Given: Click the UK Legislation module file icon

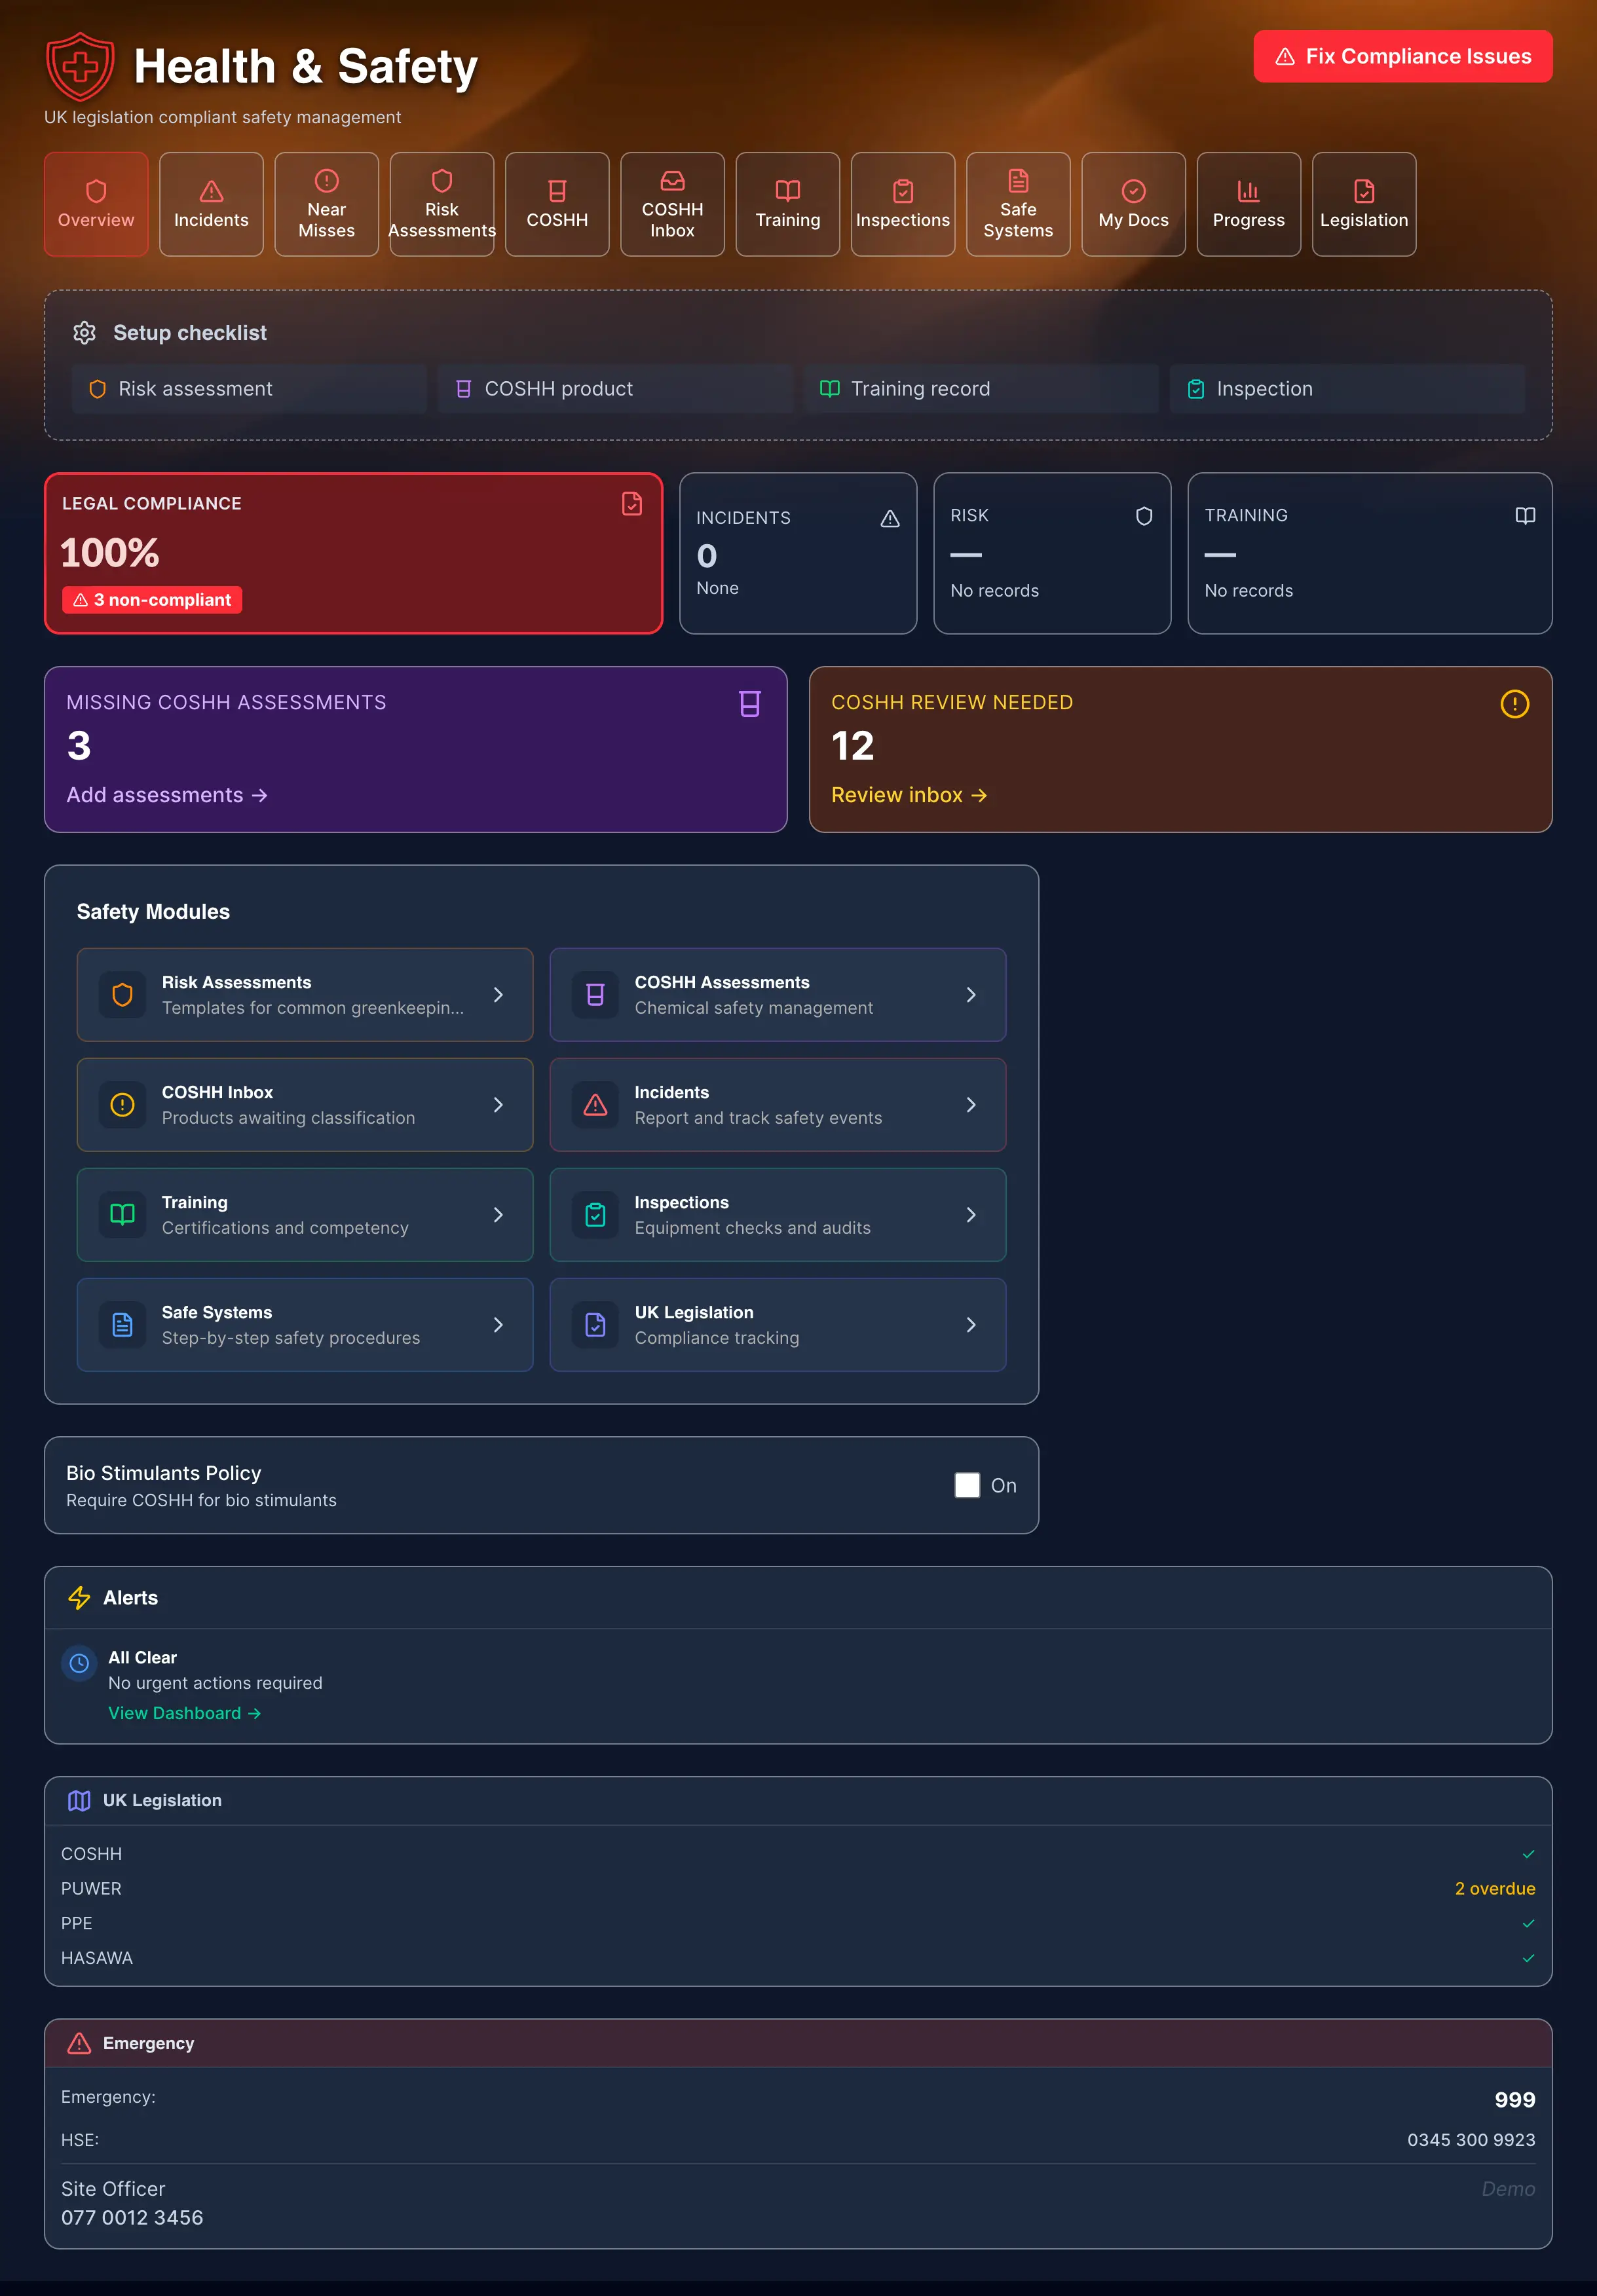Looking at the screenshot, I should click(x=595, y=1325).
